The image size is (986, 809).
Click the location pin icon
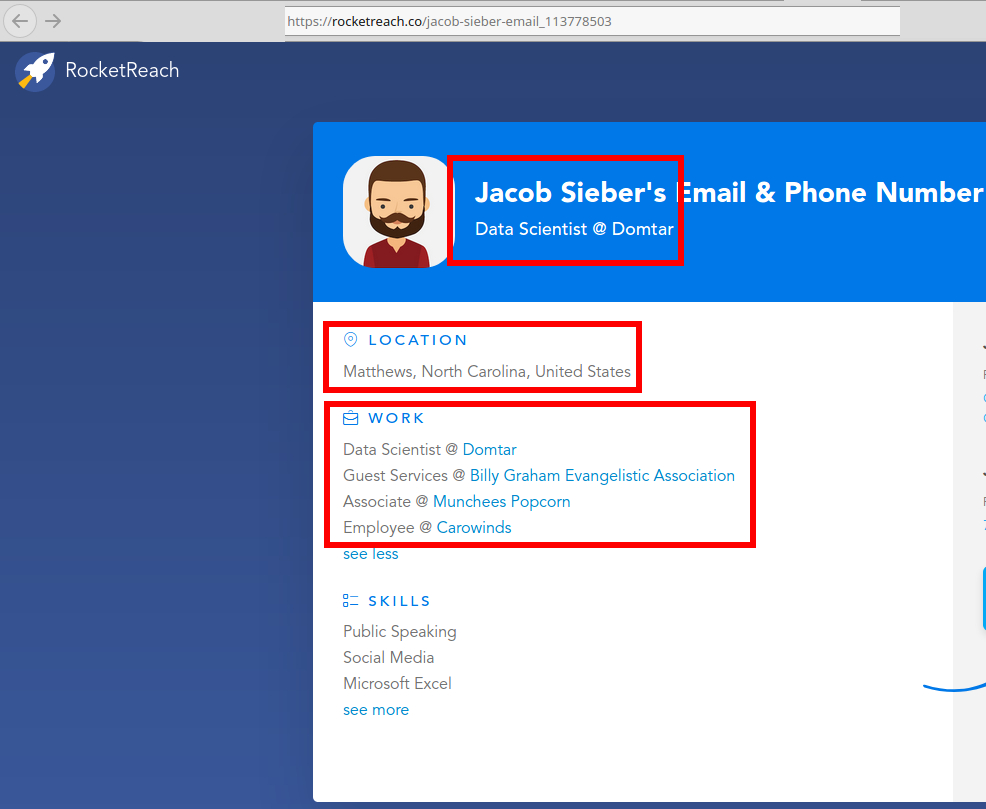pos(350,340)
